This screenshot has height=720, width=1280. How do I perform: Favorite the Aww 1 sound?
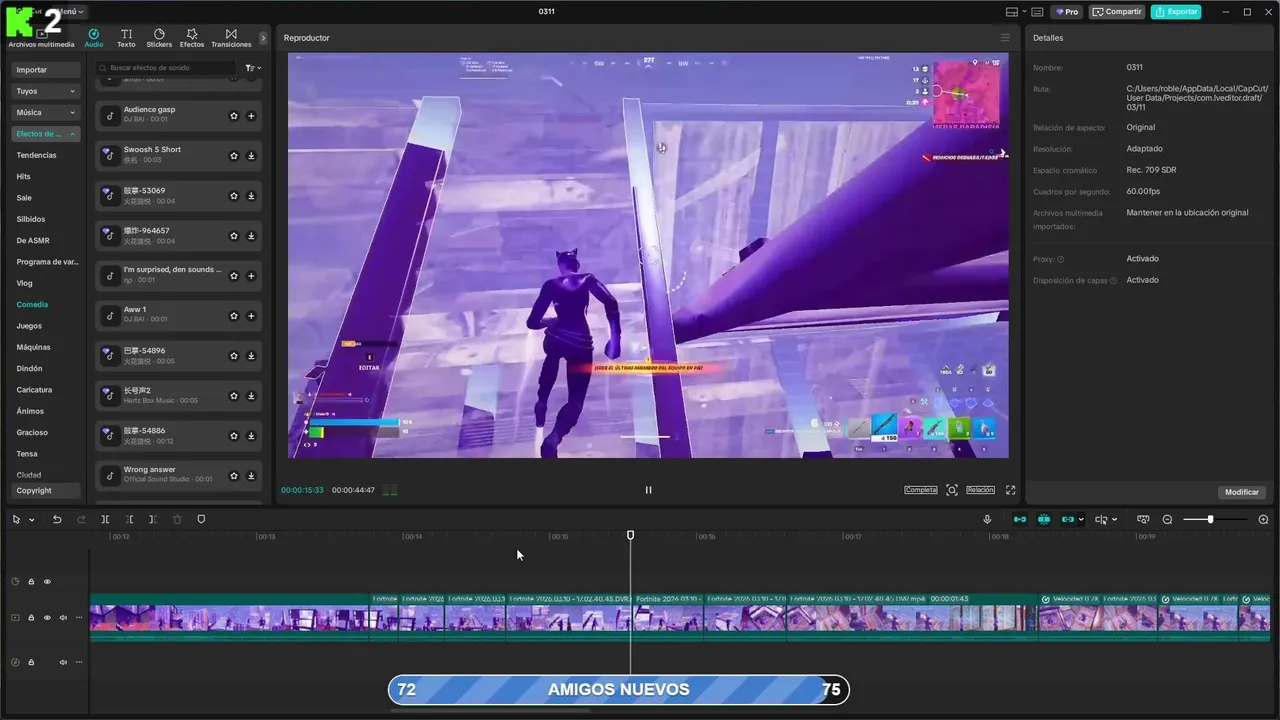pyautogui.click(x=234, y=316)
